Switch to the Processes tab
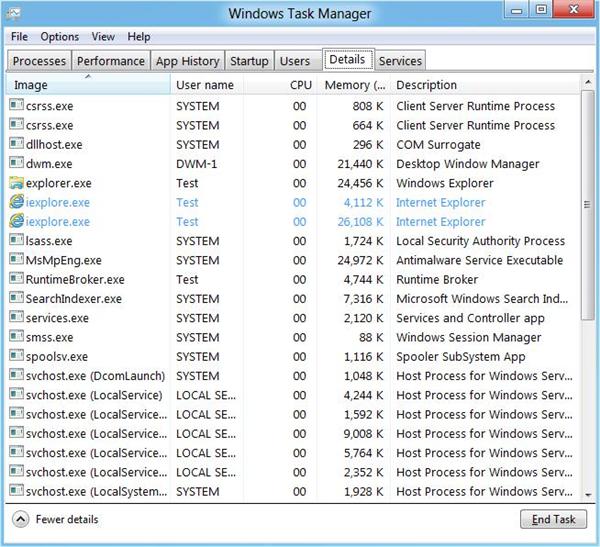This screenshot has width=600, height=547. (39, 61)
